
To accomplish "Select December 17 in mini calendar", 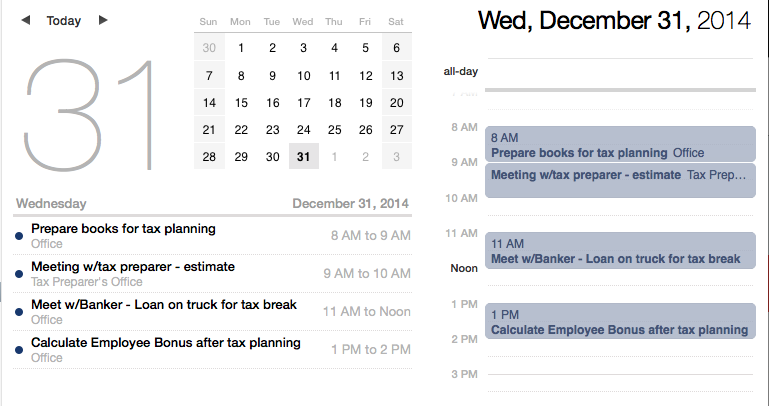I will pyautogui.click(x=303, y=102).
